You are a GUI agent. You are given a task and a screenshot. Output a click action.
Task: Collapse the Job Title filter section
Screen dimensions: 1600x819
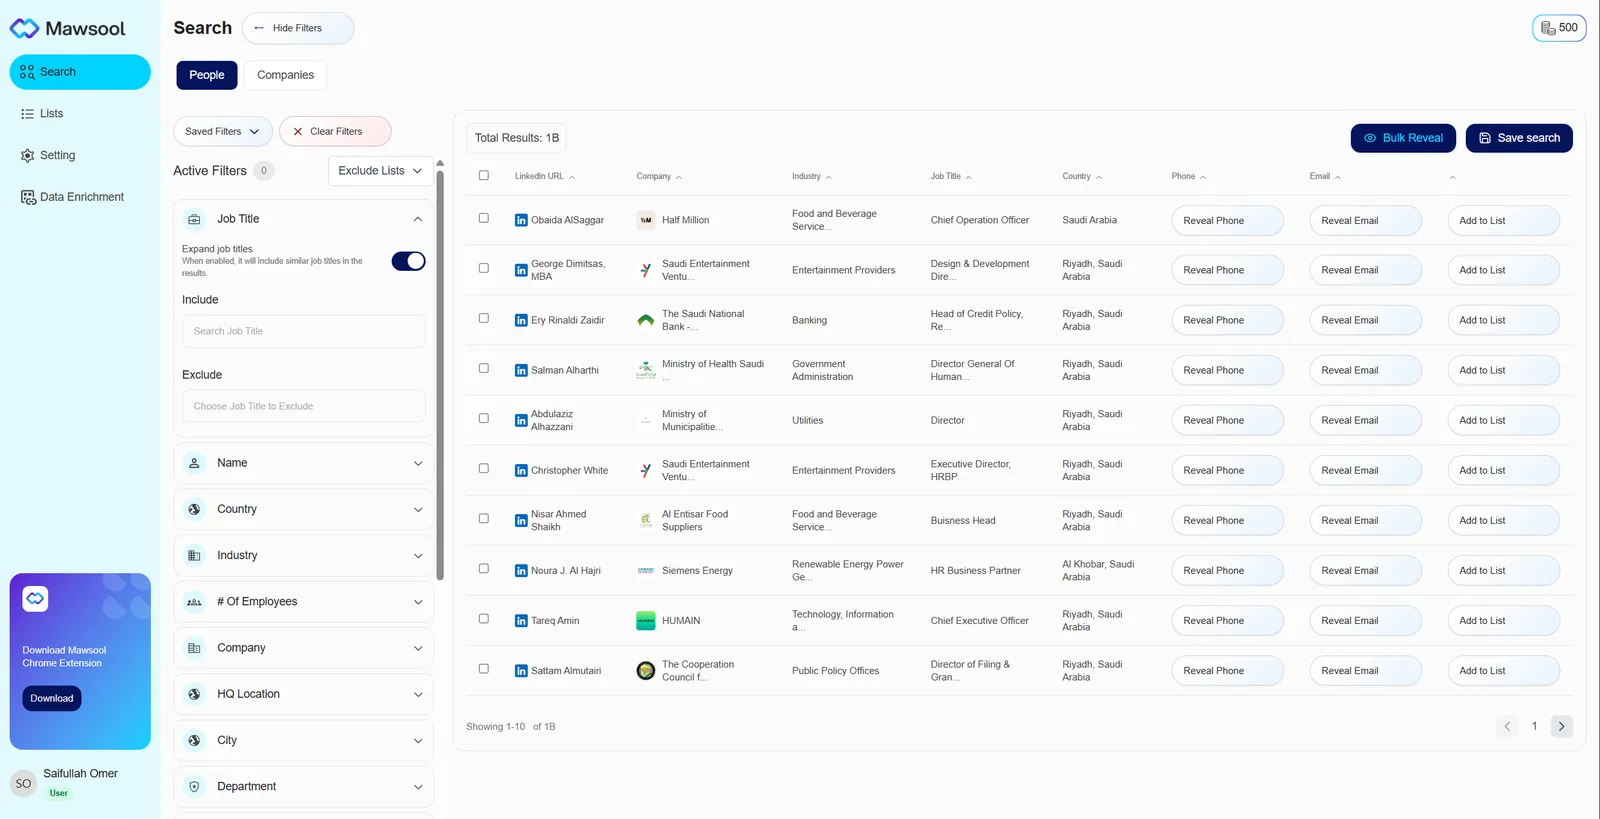(x=418, y=219)
